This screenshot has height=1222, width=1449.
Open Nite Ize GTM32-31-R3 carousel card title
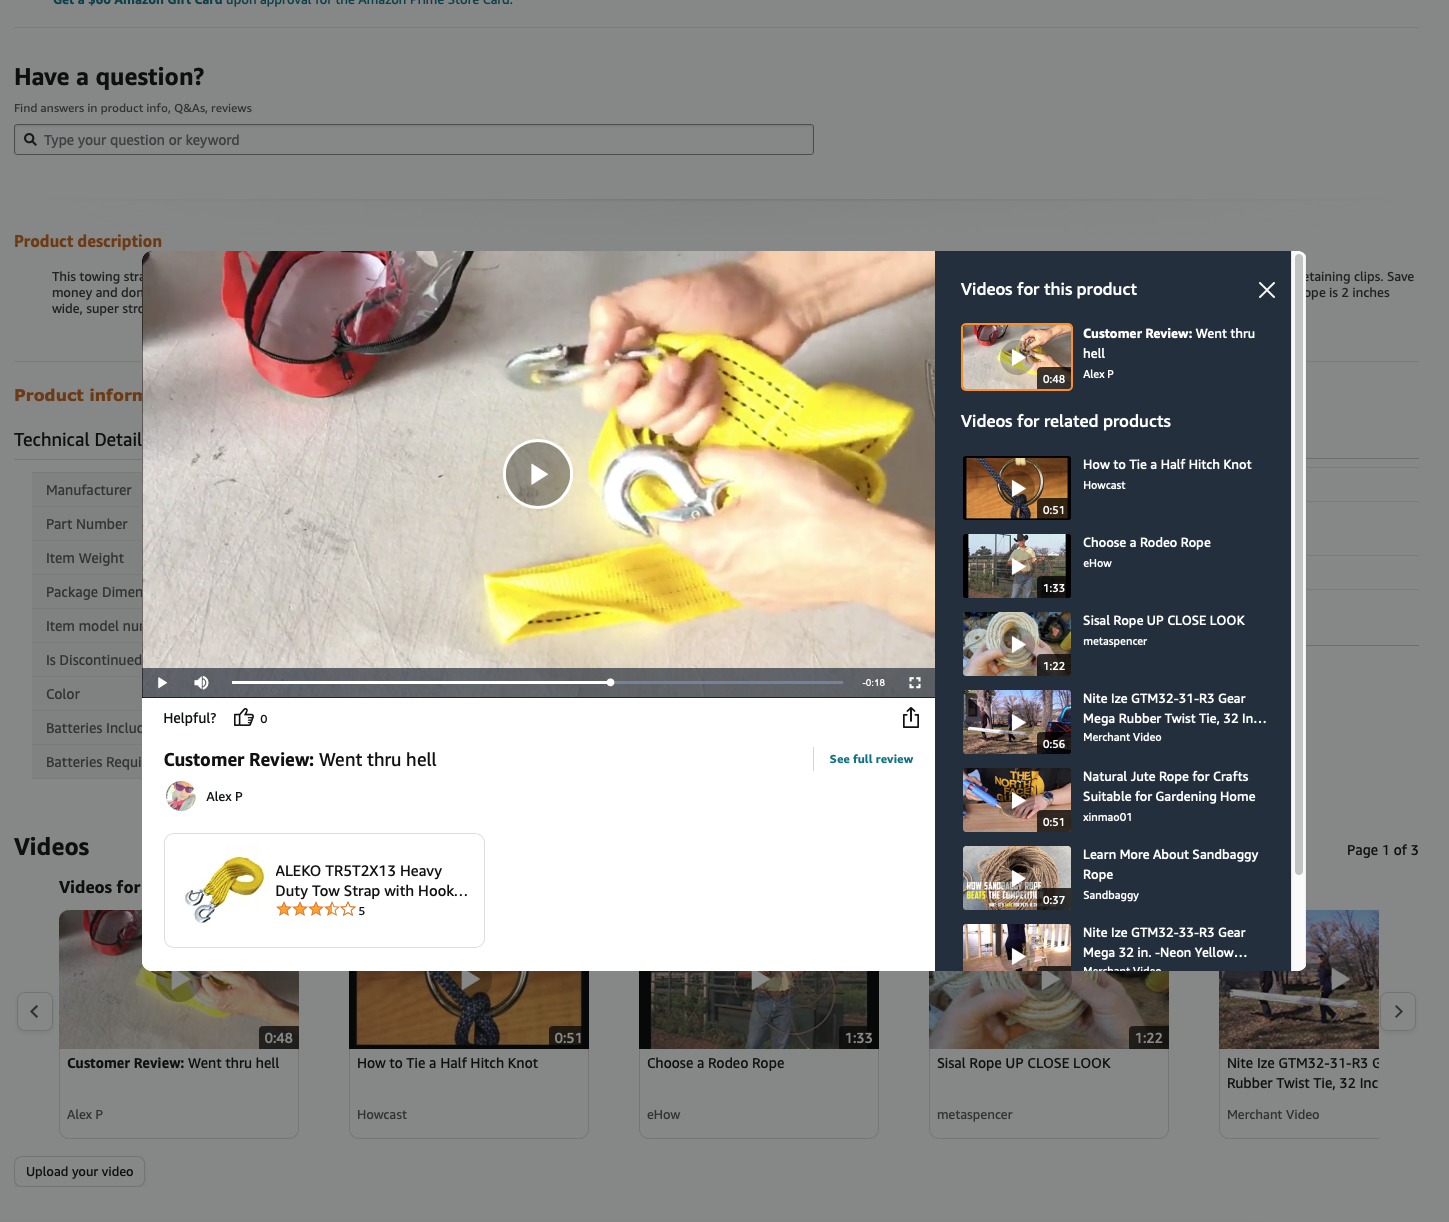1302,1074
